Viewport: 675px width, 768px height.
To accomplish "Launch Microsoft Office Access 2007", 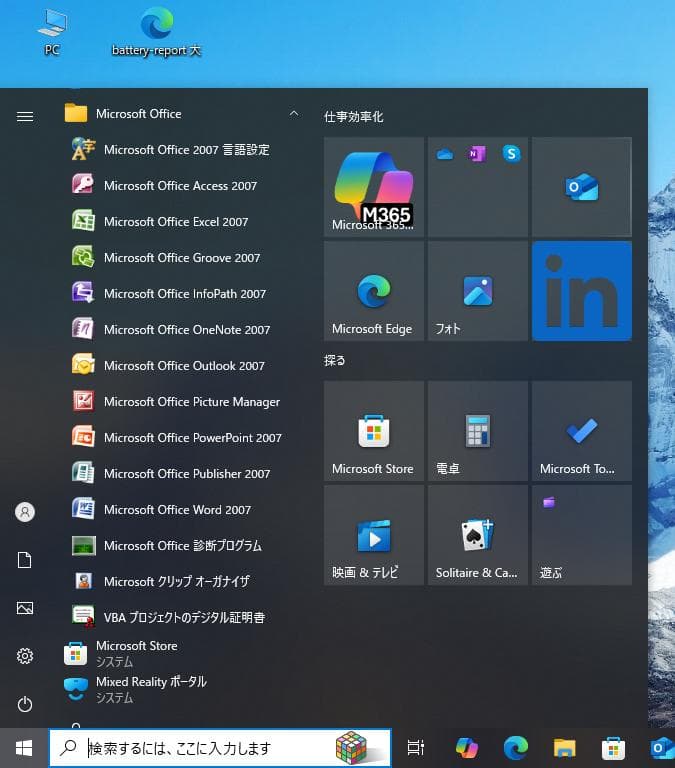I will (x=181, y=186).
